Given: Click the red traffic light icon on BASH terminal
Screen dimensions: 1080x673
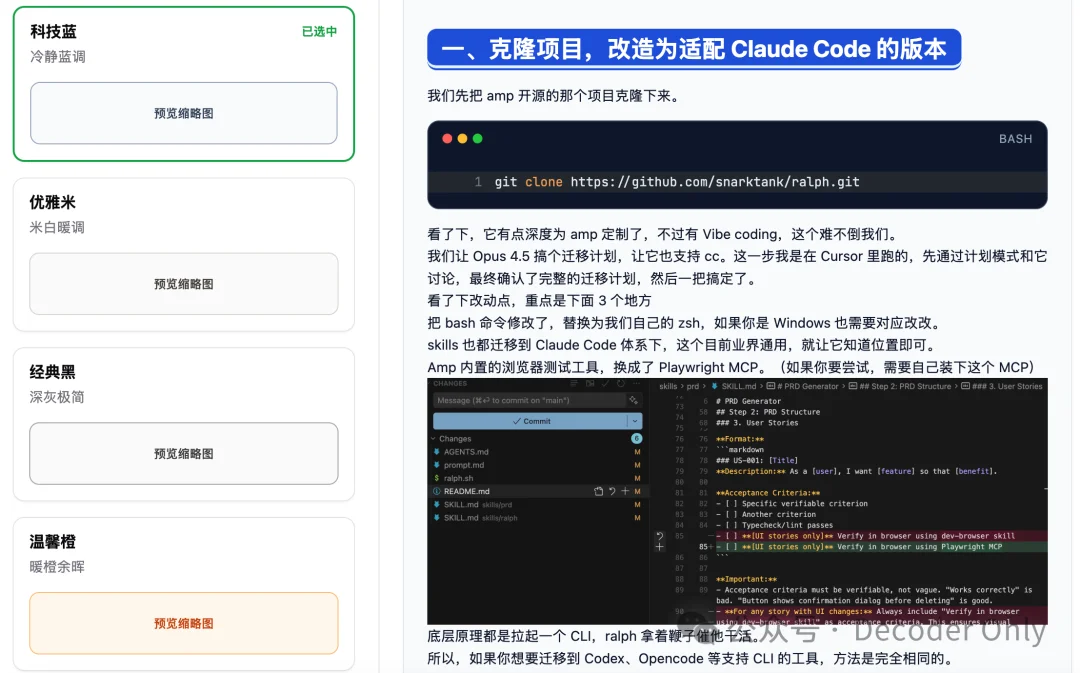Looking at the screenshot, I should pos(447,139).
